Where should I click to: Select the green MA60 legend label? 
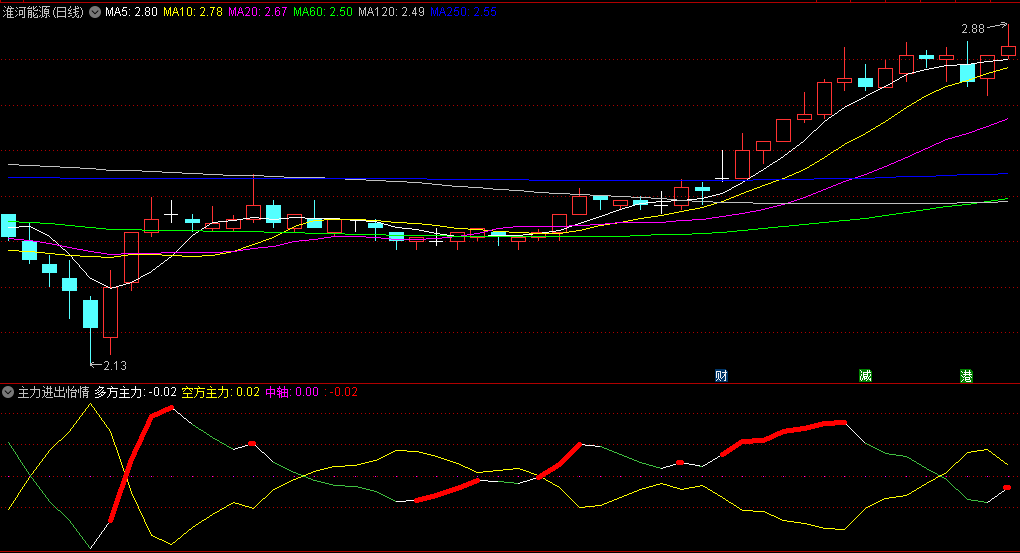coord(323,12)
